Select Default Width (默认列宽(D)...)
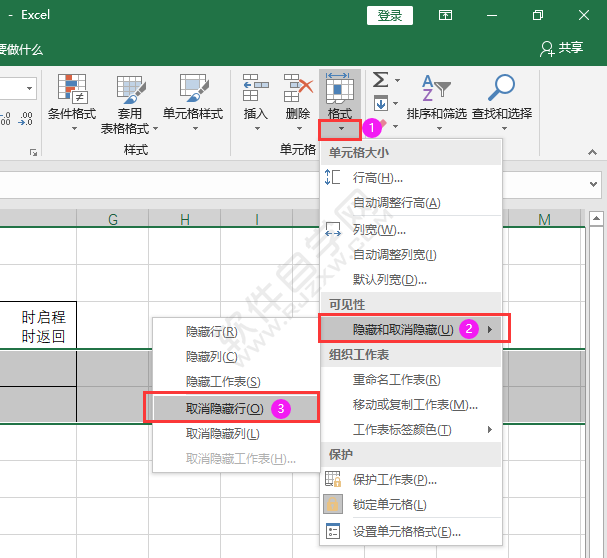607x558 pixels. pyautogui.click(x=411, y=280)
